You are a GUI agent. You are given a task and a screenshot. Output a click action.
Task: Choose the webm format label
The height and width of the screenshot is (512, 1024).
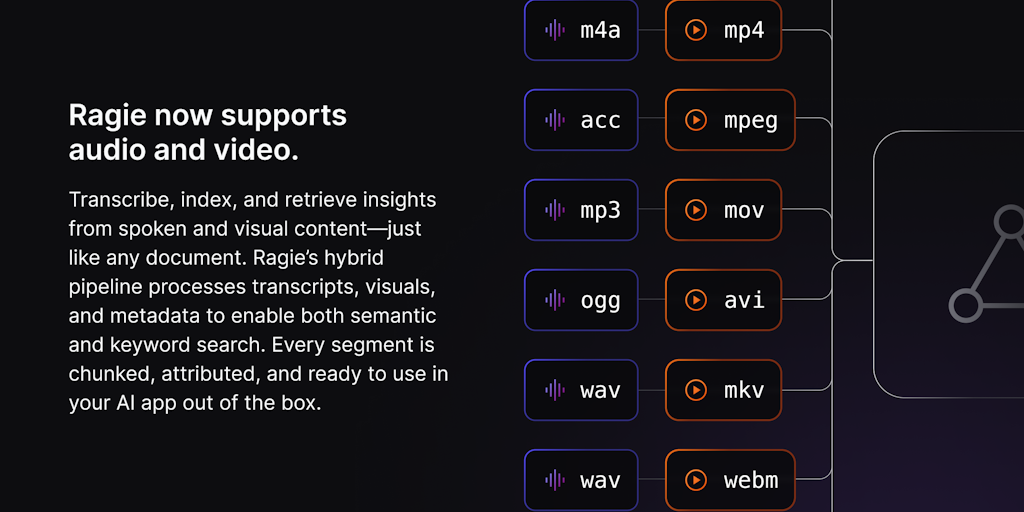pos(751,480)
